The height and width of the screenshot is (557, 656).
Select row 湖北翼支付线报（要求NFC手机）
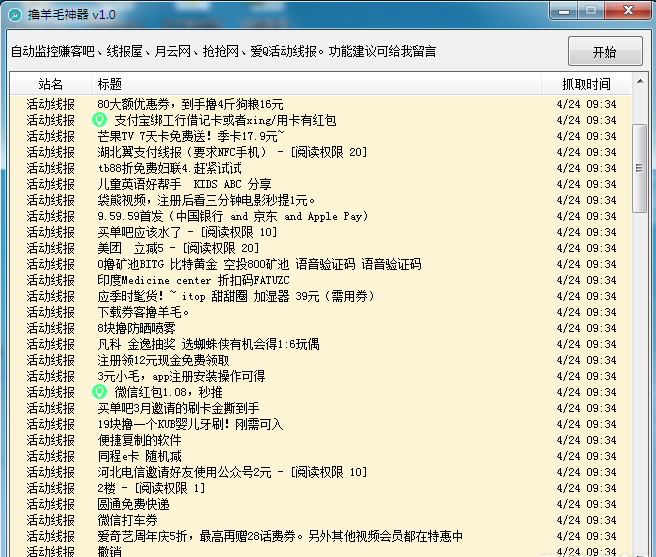click(320, 152)
